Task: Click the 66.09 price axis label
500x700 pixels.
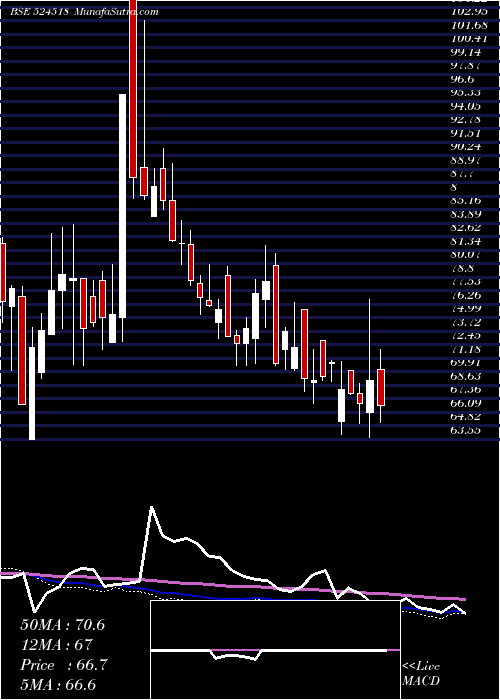Action: tap(465, 403)
